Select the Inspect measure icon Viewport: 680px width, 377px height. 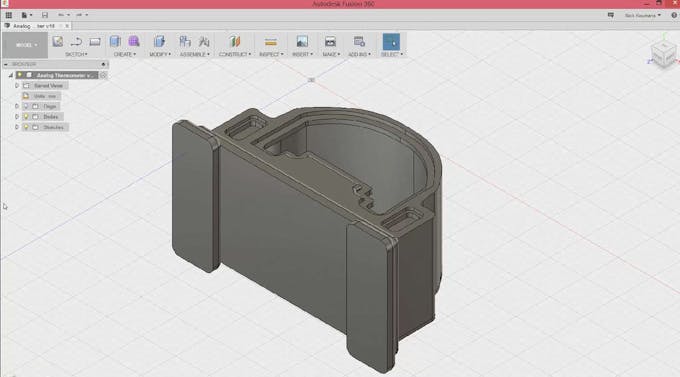(271, 42)
